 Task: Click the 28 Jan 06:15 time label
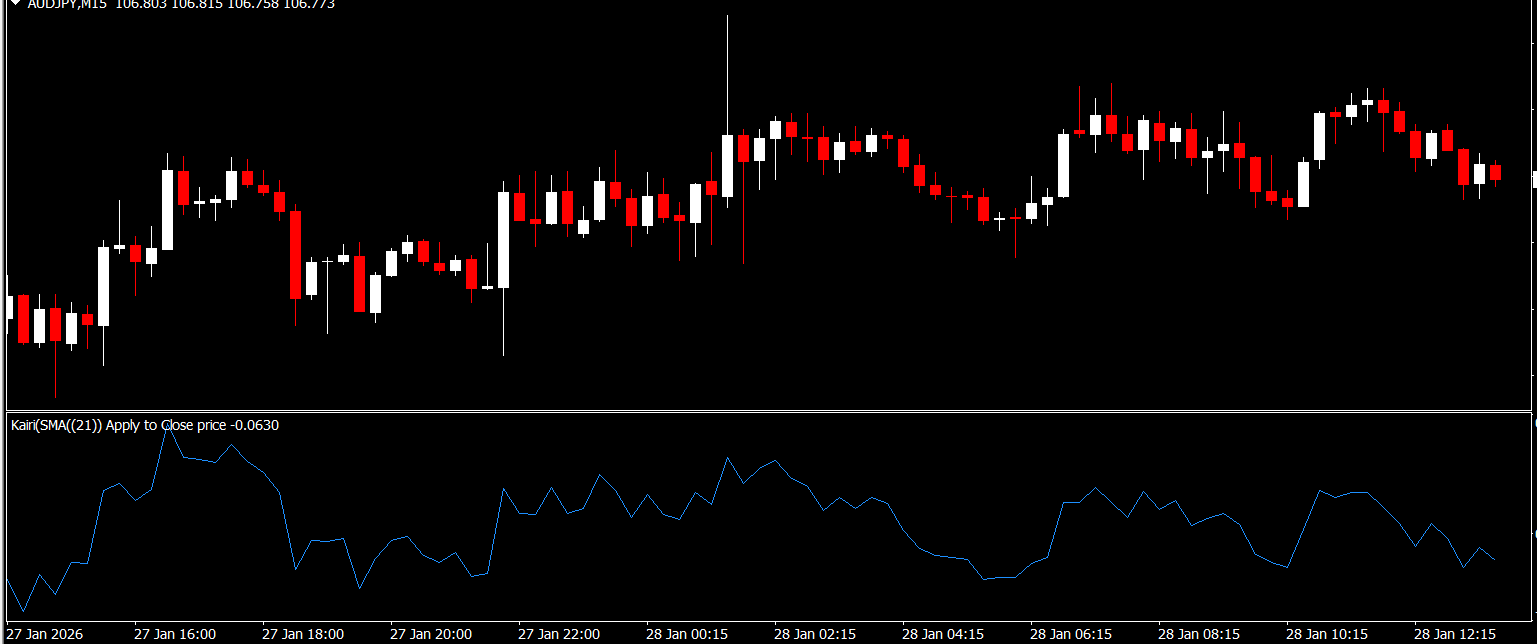click(x=1071, y=634)
